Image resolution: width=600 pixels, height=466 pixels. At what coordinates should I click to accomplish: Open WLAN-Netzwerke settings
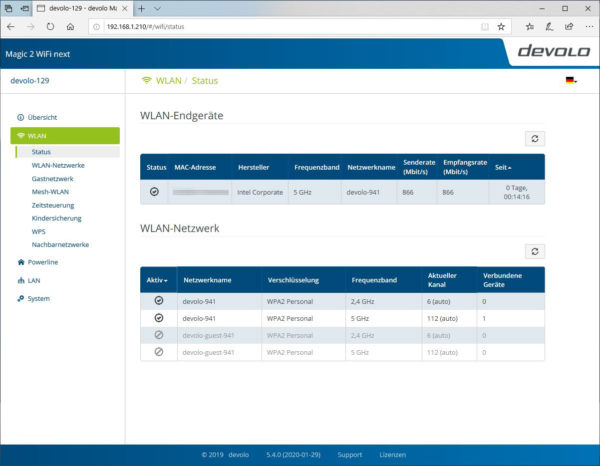point(58,165)
